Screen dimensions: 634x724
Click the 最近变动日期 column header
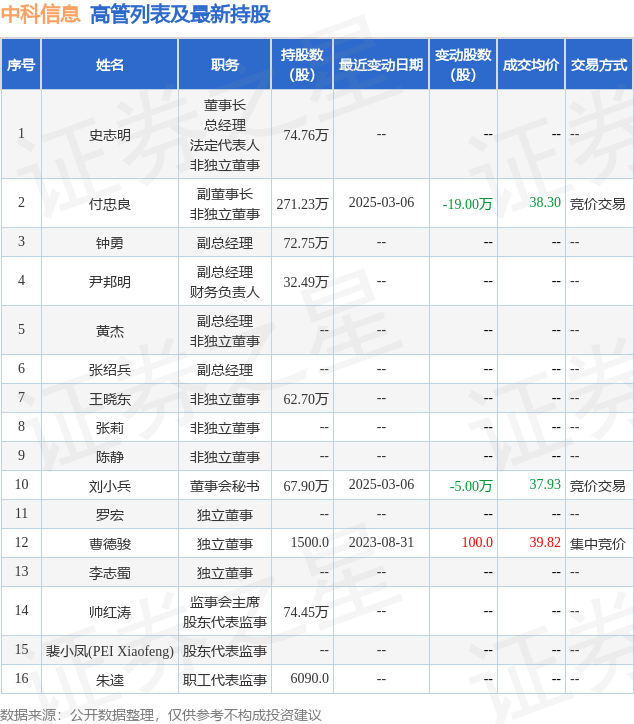pyautogui.click(x=381, y=65)
